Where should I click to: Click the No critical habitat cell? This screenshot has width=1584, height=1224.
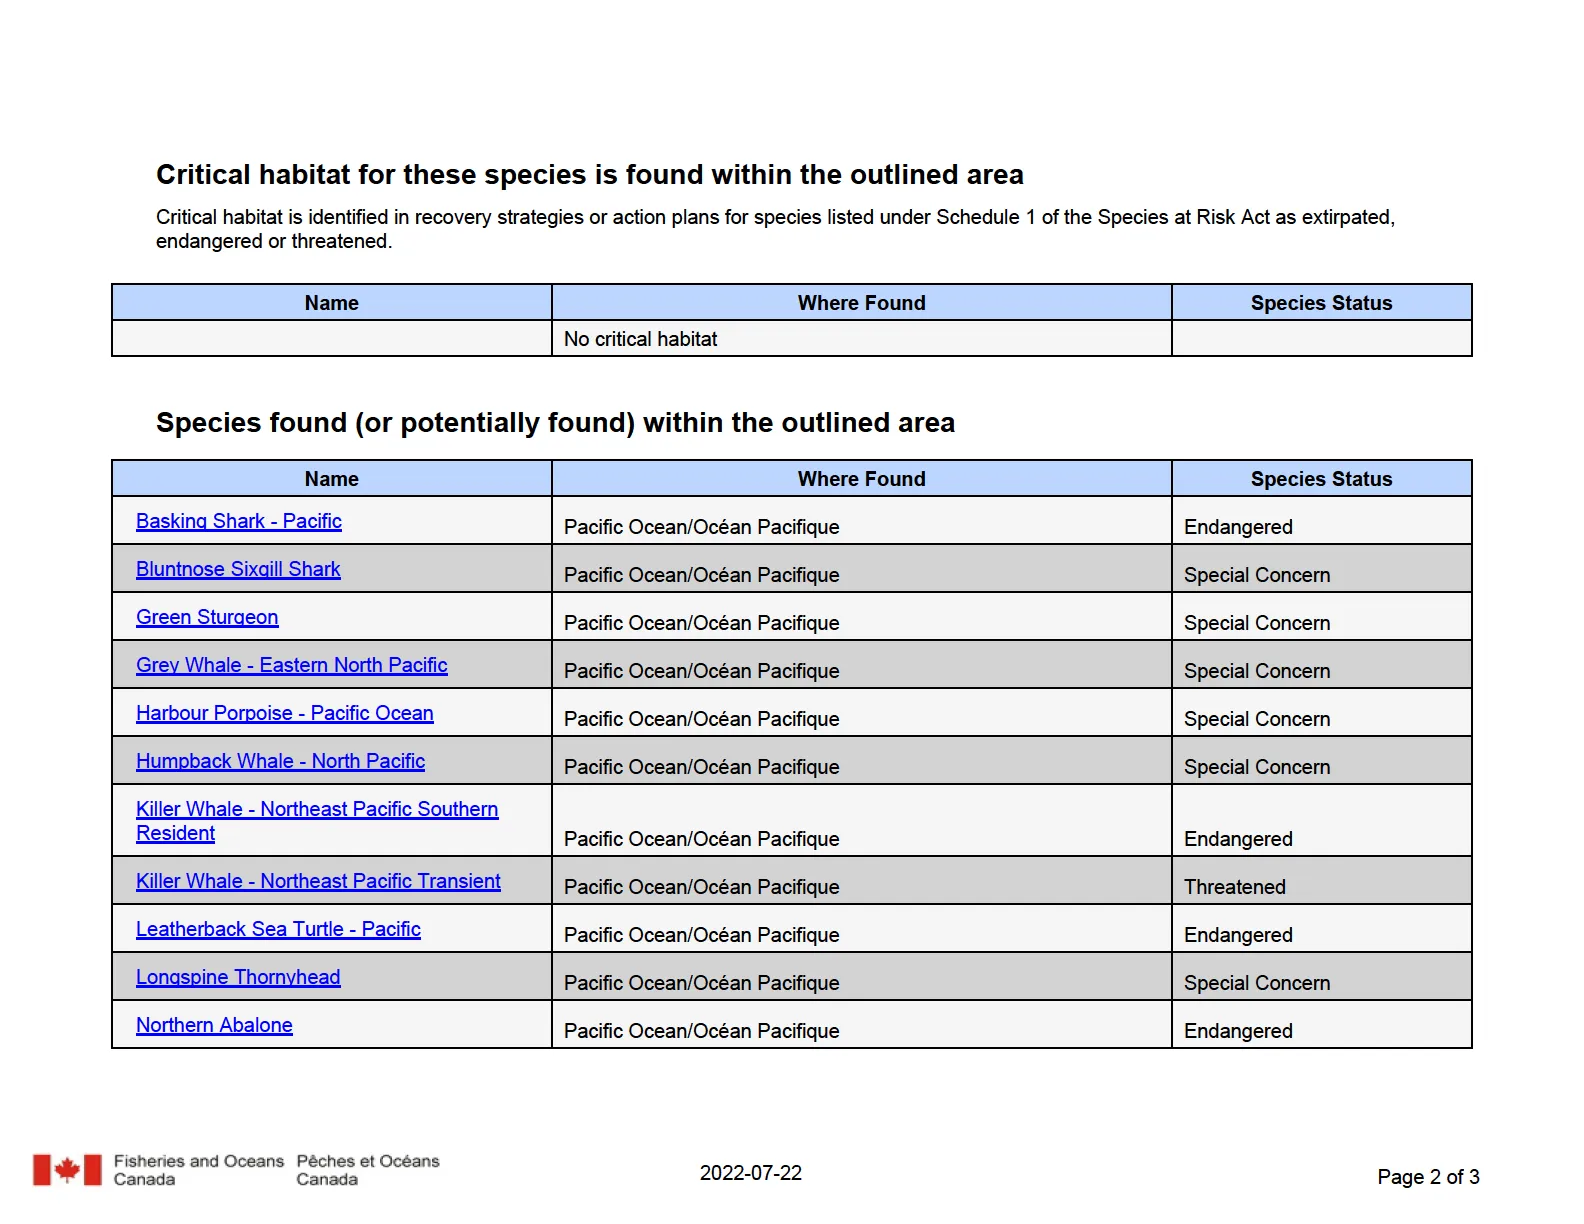(x=861, y=339)
